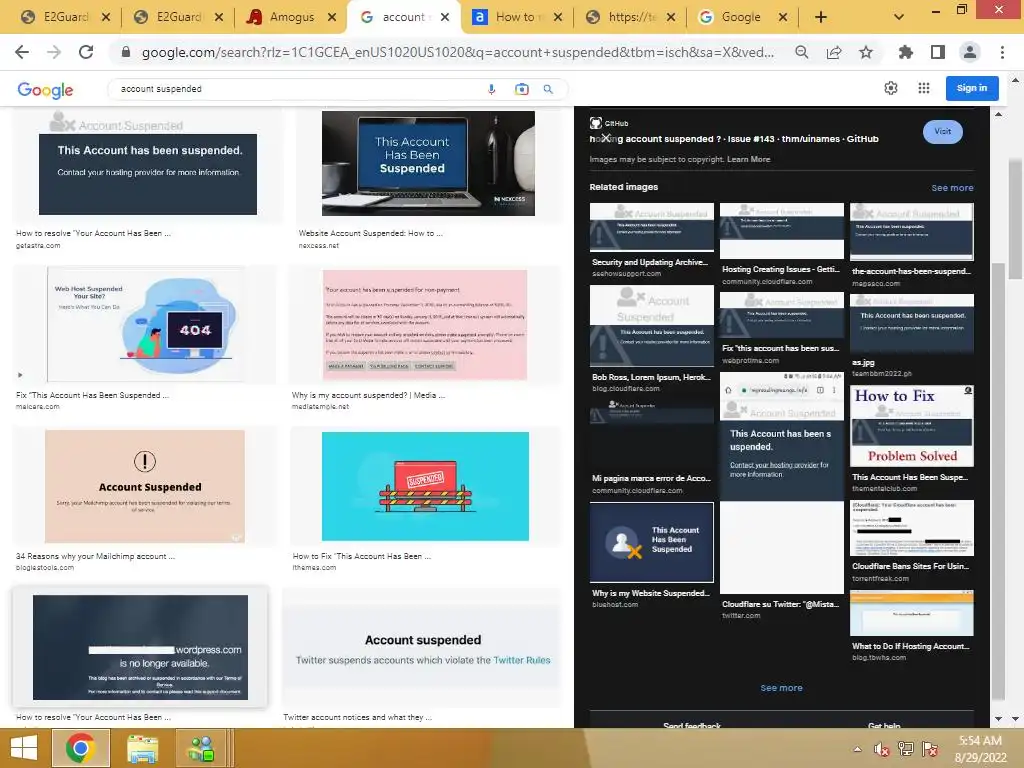Click the Send feedback link
This screenshot has width=1024, height=768.
[692, 725]
